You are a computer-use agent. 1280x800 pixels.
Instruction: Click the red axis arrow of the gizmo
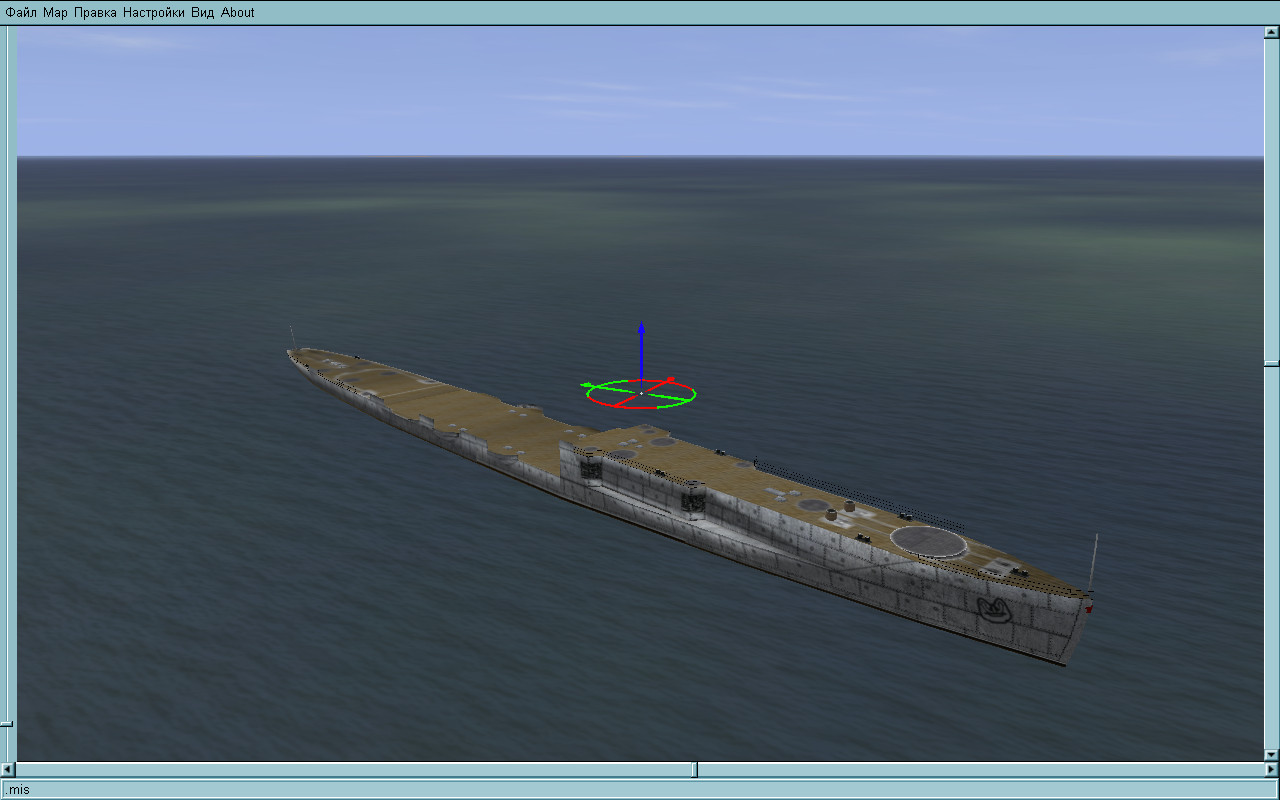pyautogui.click(x=671, y=380)
